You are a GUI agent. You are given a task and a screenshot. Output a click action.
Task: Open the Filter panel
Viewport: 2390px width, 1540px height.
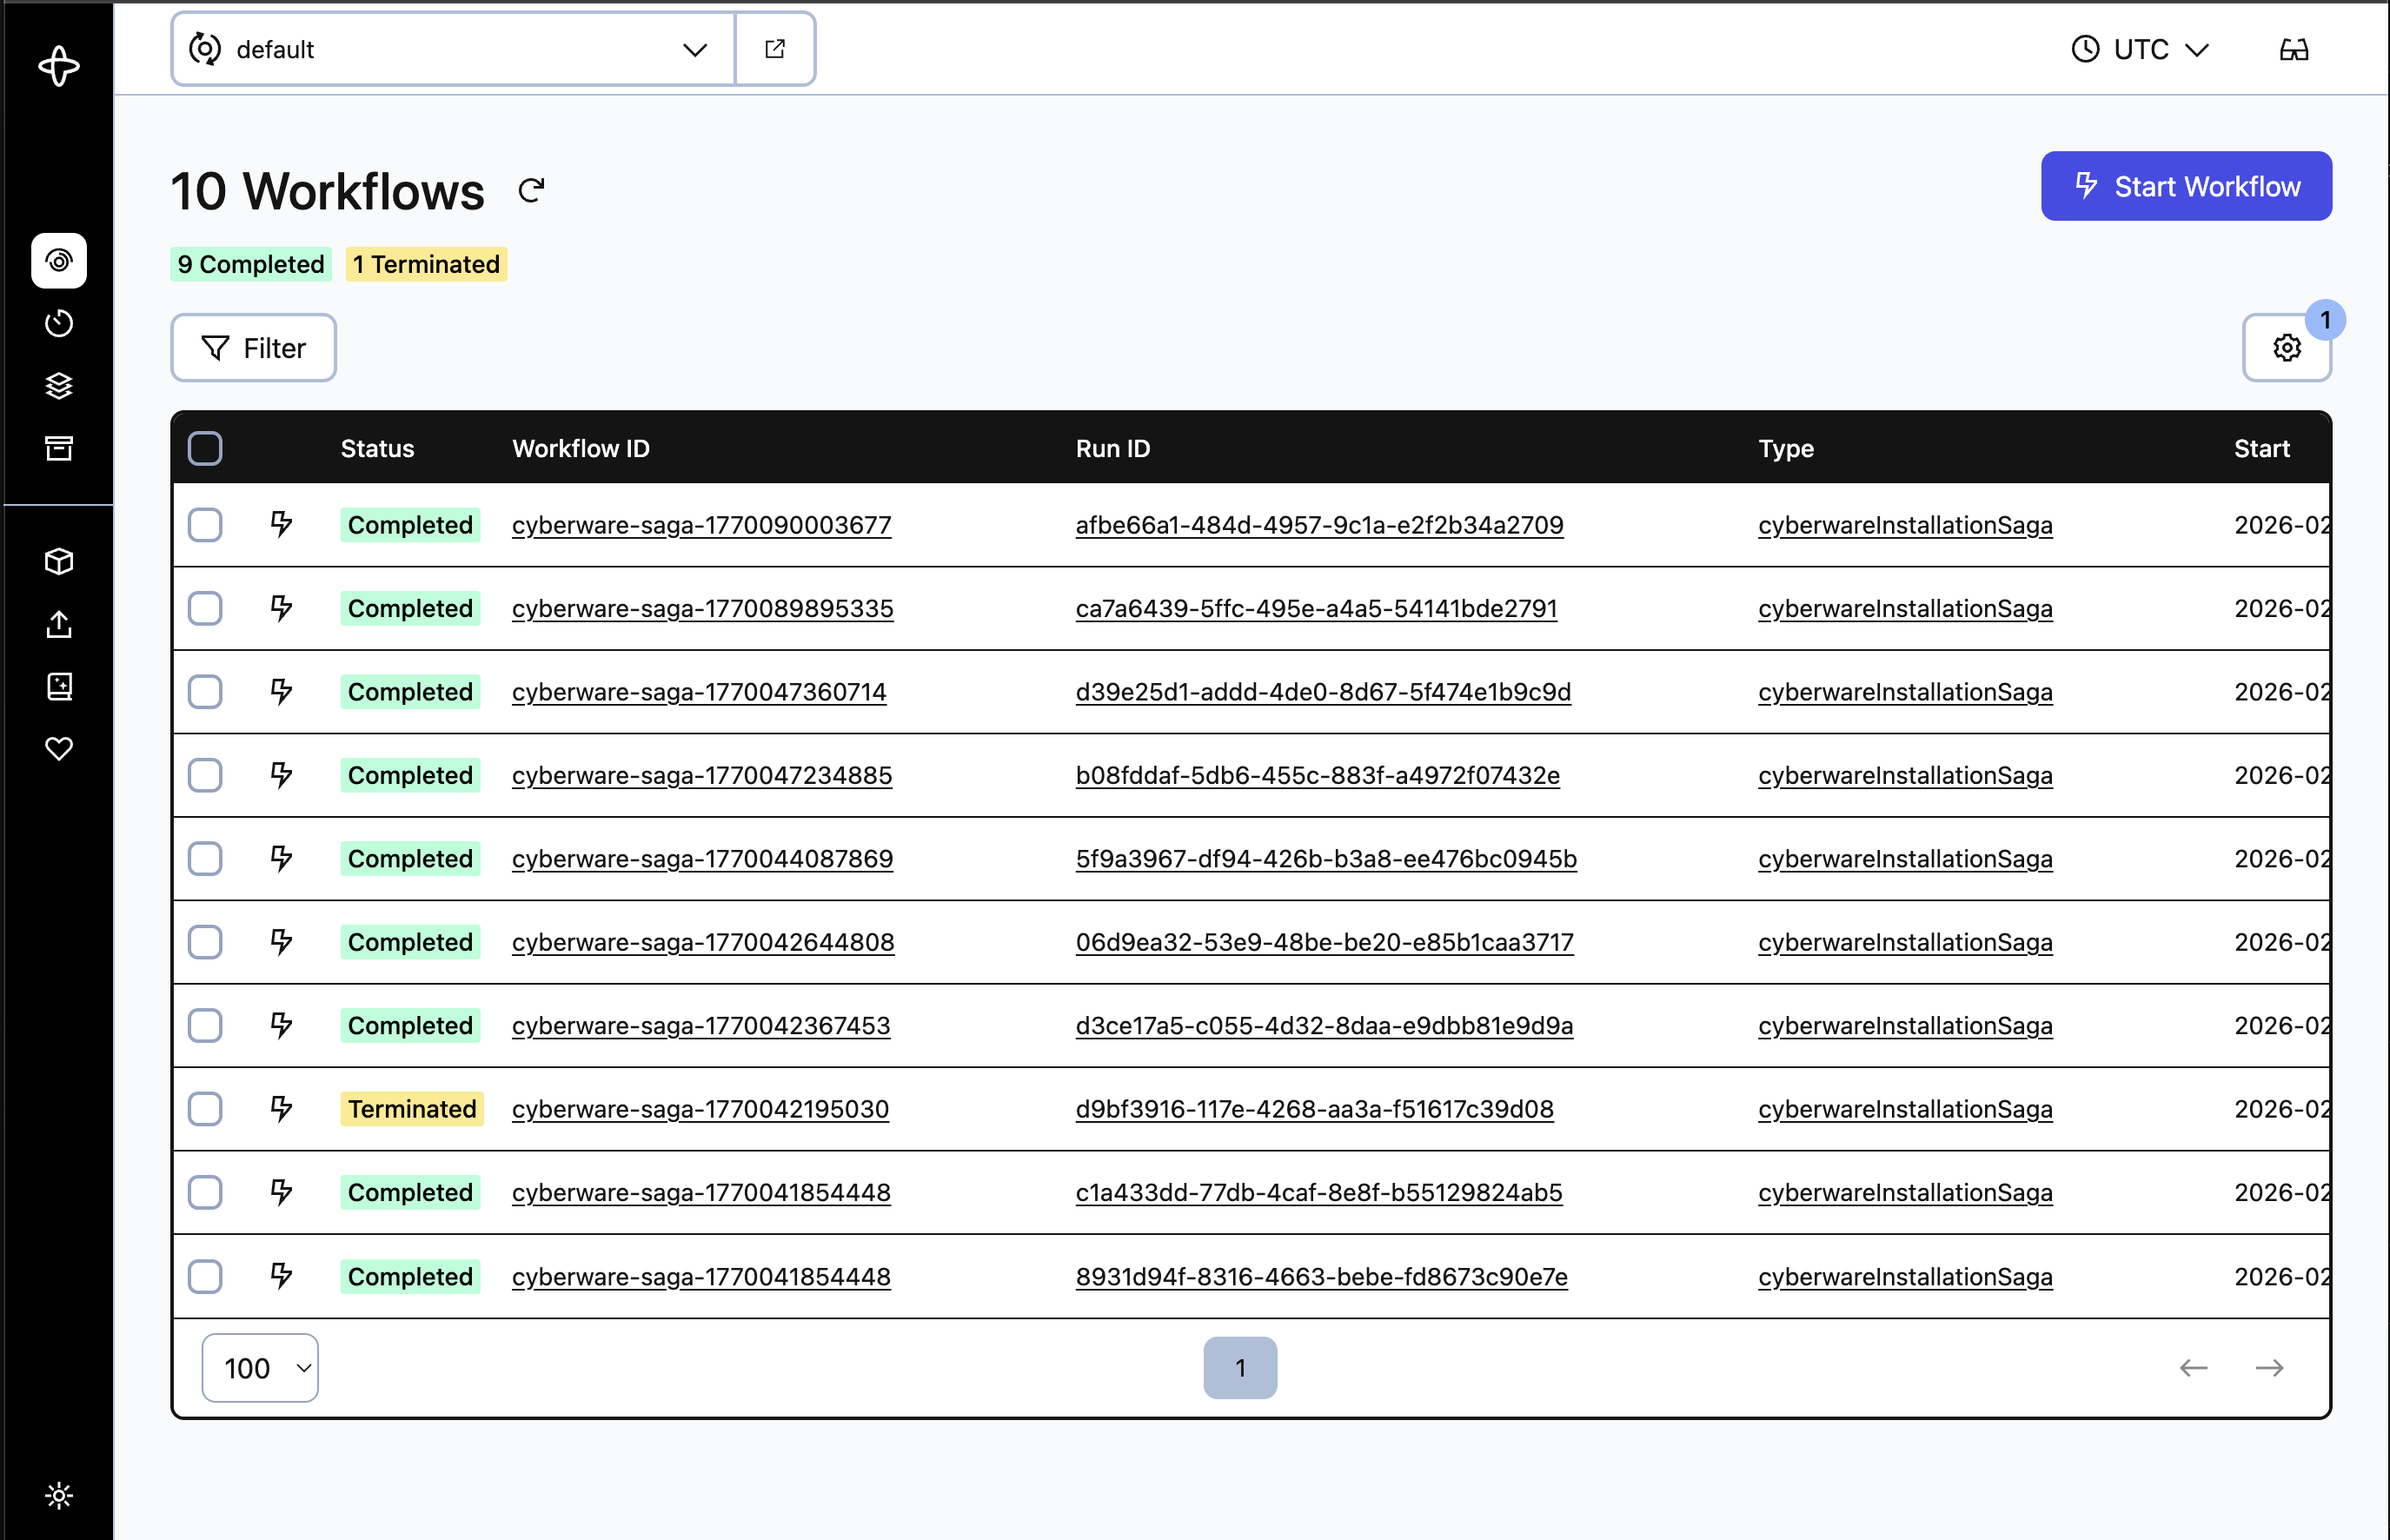253,347
